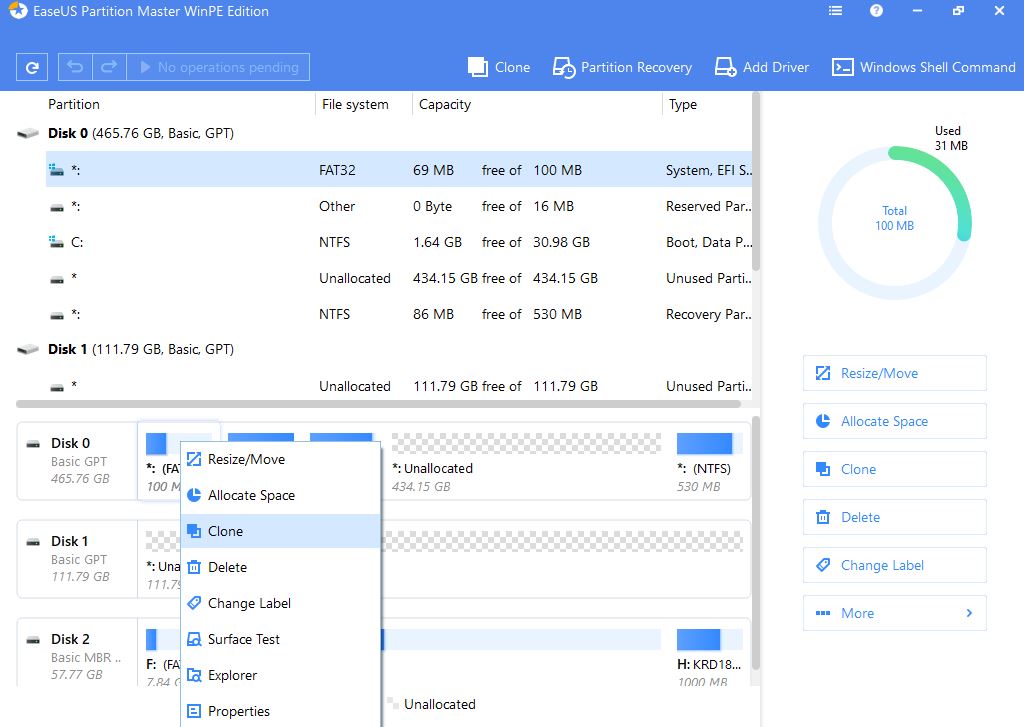The height and width of the screenshot is (727, 1024).
Task: Click the redo arrow in toolbar
Action: tap(109, 67)
